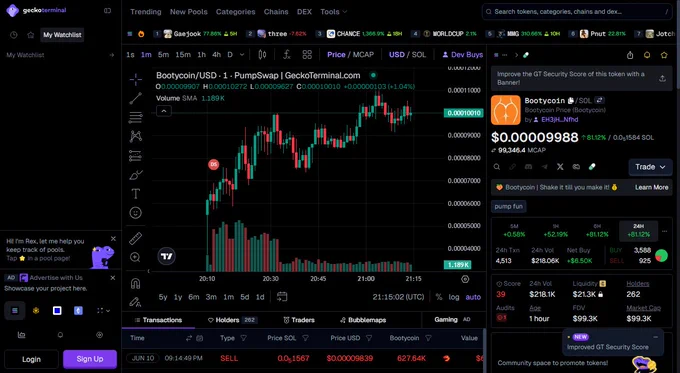Screen dimensions: 680x373
Task: Click the TradingView logo on chart
Action: point(167,256)
